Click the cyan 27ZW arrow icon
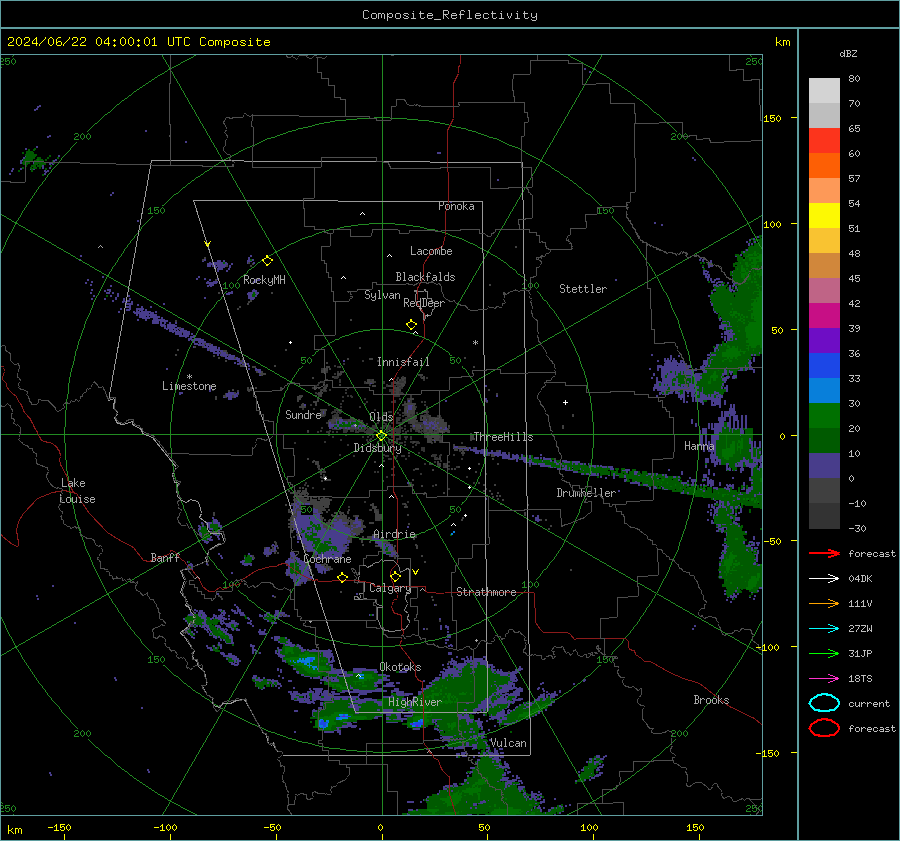Viewport: 900px width, 841px height. pyautogui.click(x=824, y=629)
